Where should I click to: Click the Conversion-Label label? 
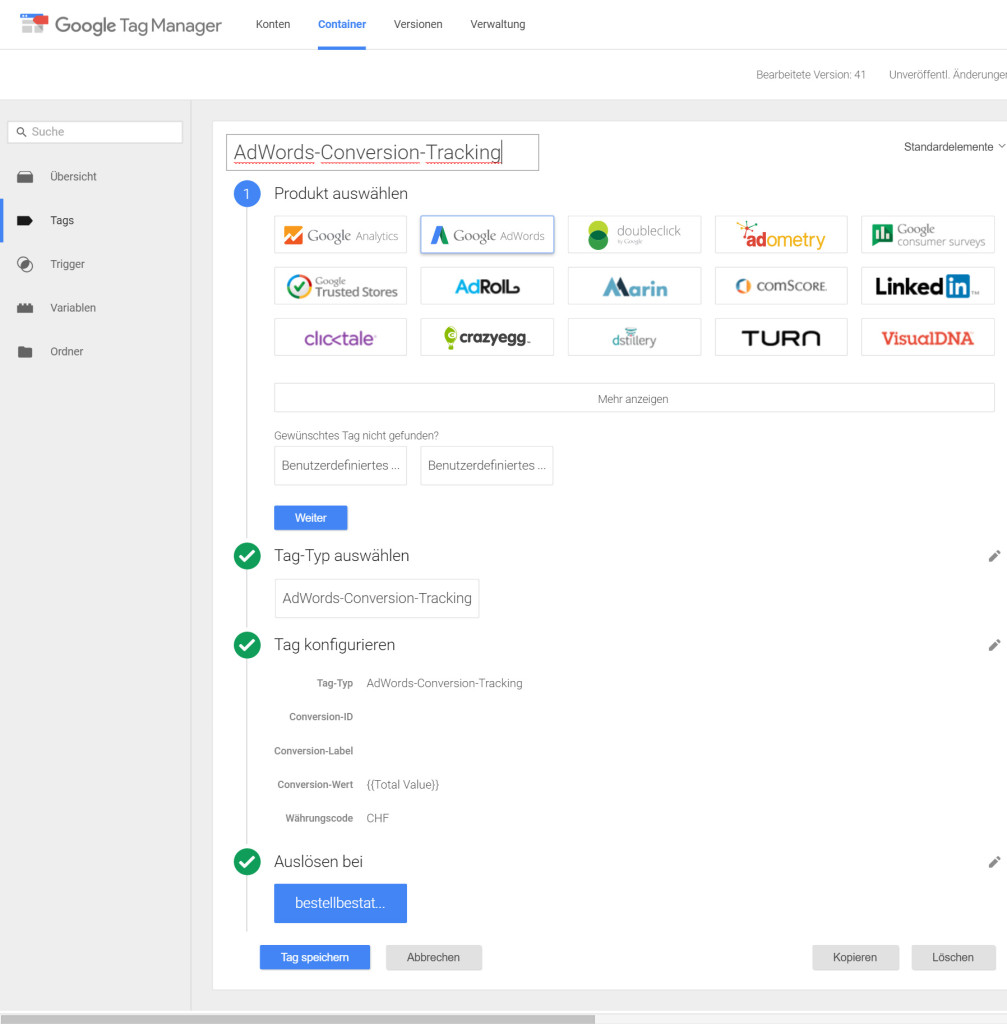(313, 751)
